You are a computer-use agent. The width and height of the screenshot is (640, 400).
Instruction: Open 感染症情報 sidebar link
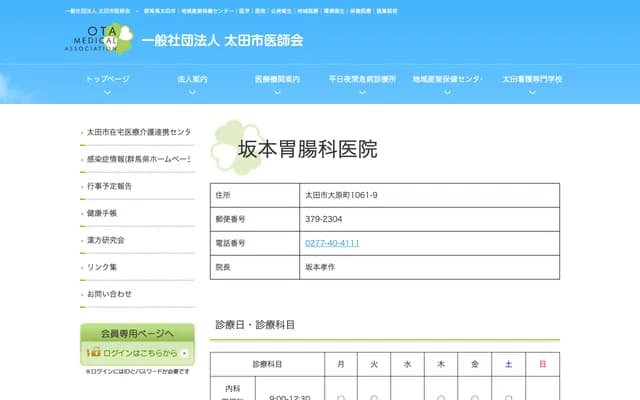(138, 159)
